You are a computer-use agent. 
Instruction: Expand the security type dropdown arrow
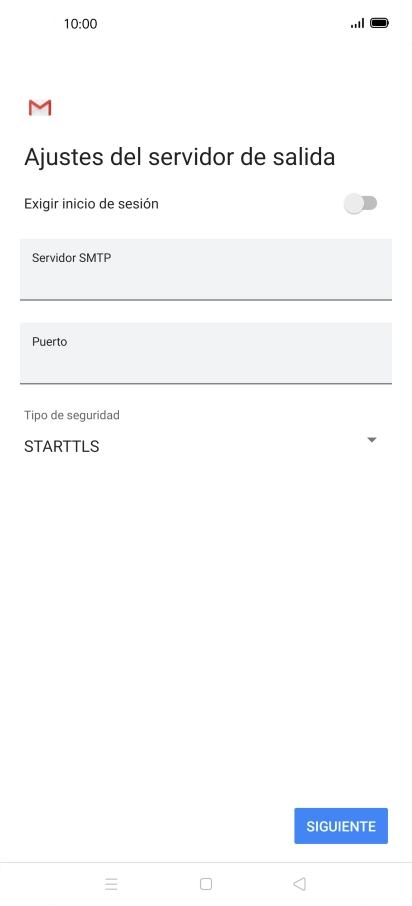372,440
